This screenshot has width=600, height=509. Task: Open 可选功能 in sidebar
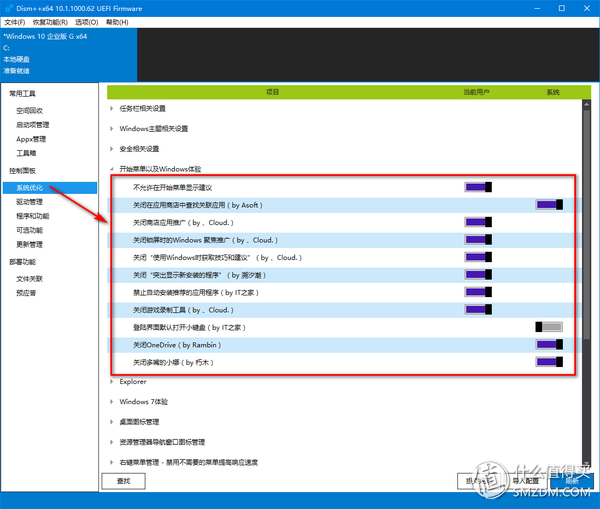pos(29,230)
